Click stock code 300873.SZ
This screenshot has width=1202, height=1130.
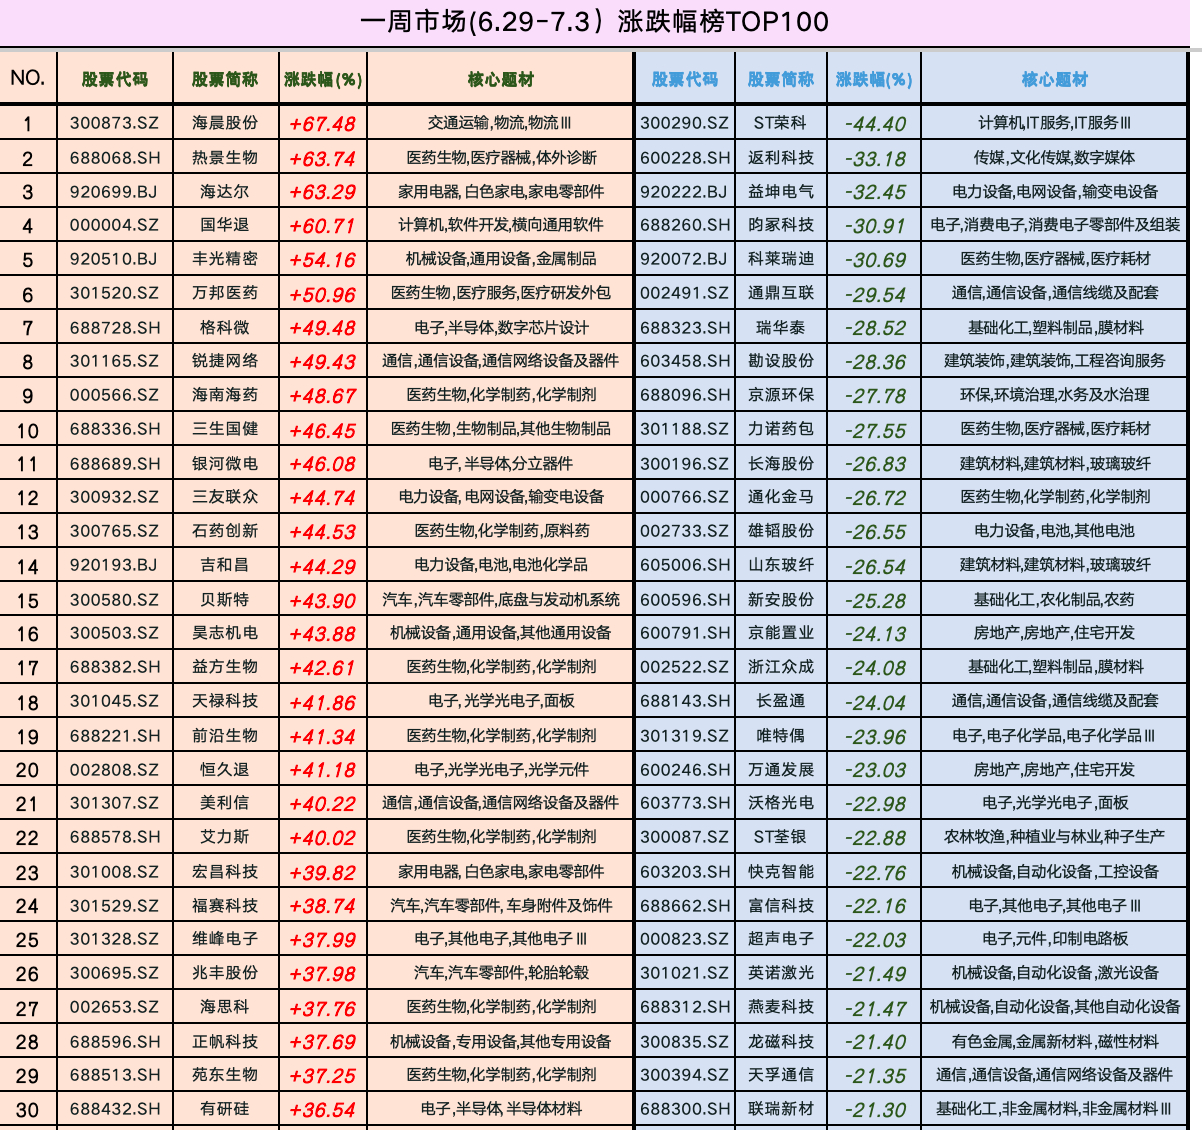pos(114,123)
